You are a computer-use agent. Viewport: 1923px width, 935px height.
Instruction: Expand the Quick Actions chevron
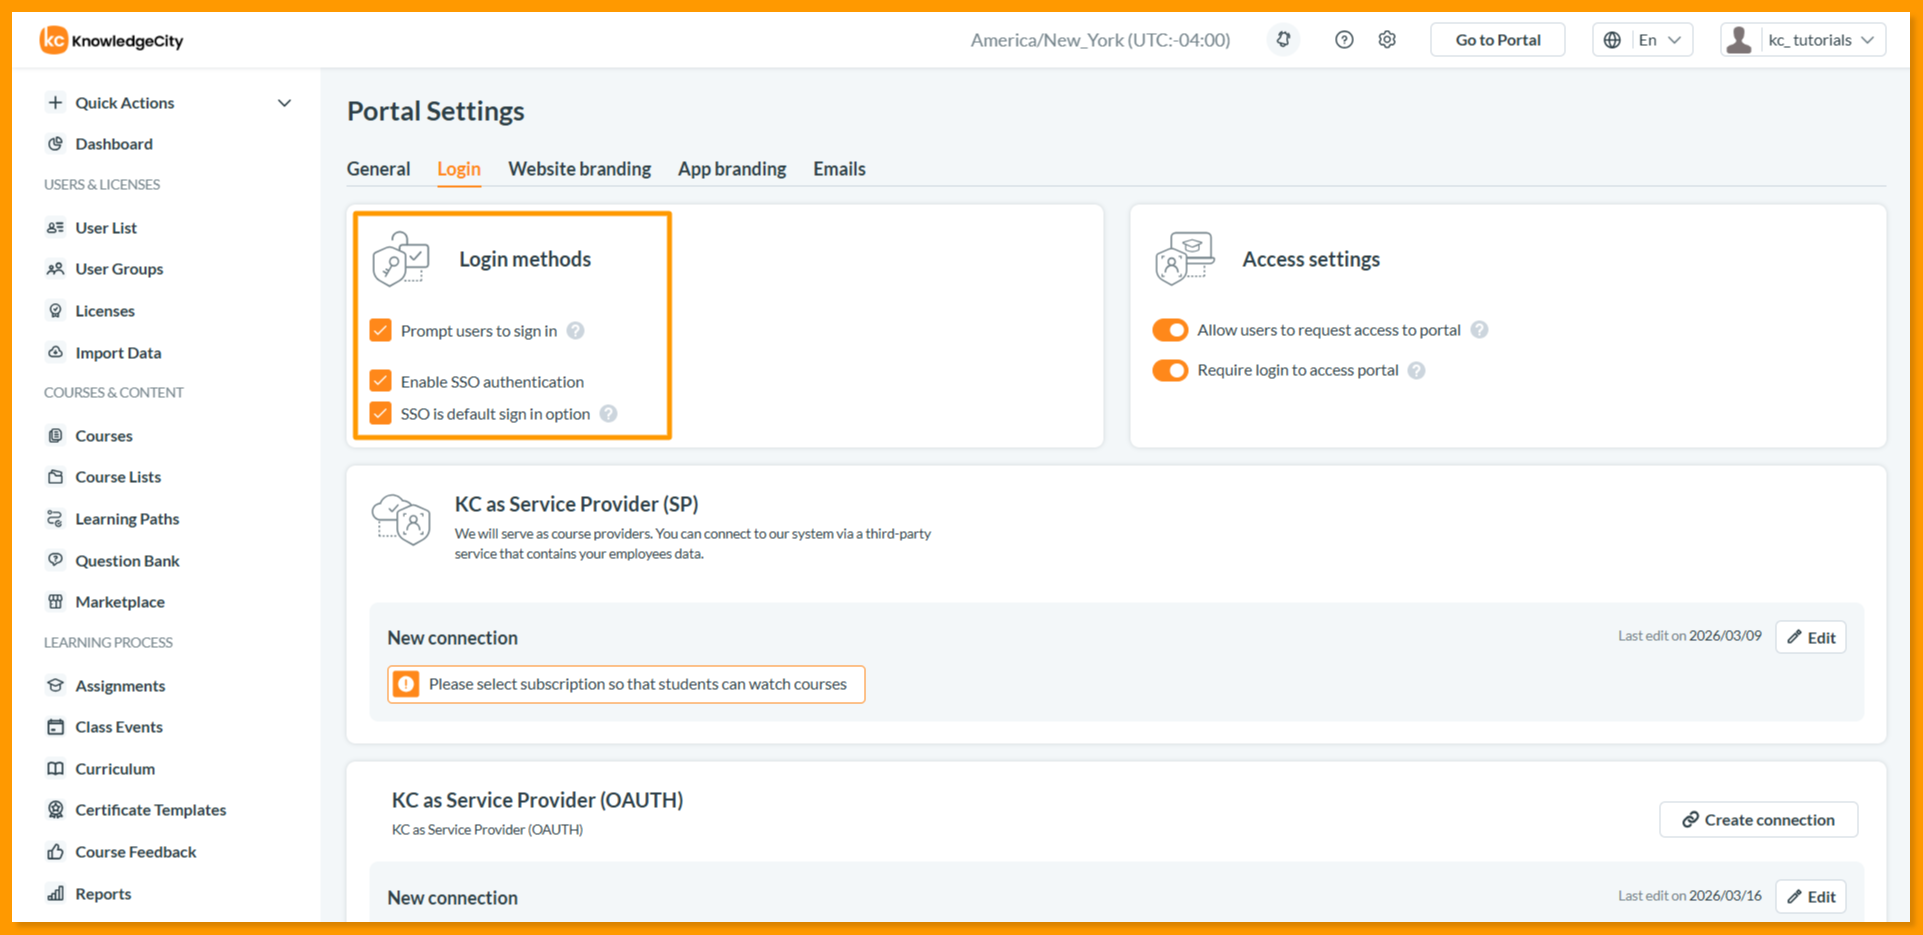(284, 103)
